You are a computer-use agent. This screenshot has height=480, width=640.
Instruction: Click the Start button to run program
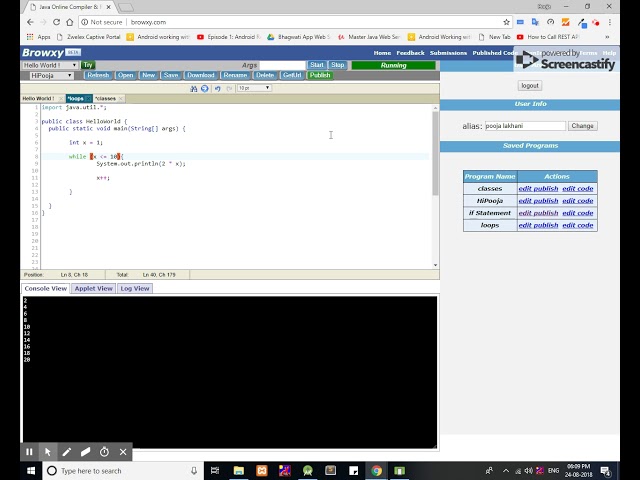pyautogui.click(x=317, y=65)
